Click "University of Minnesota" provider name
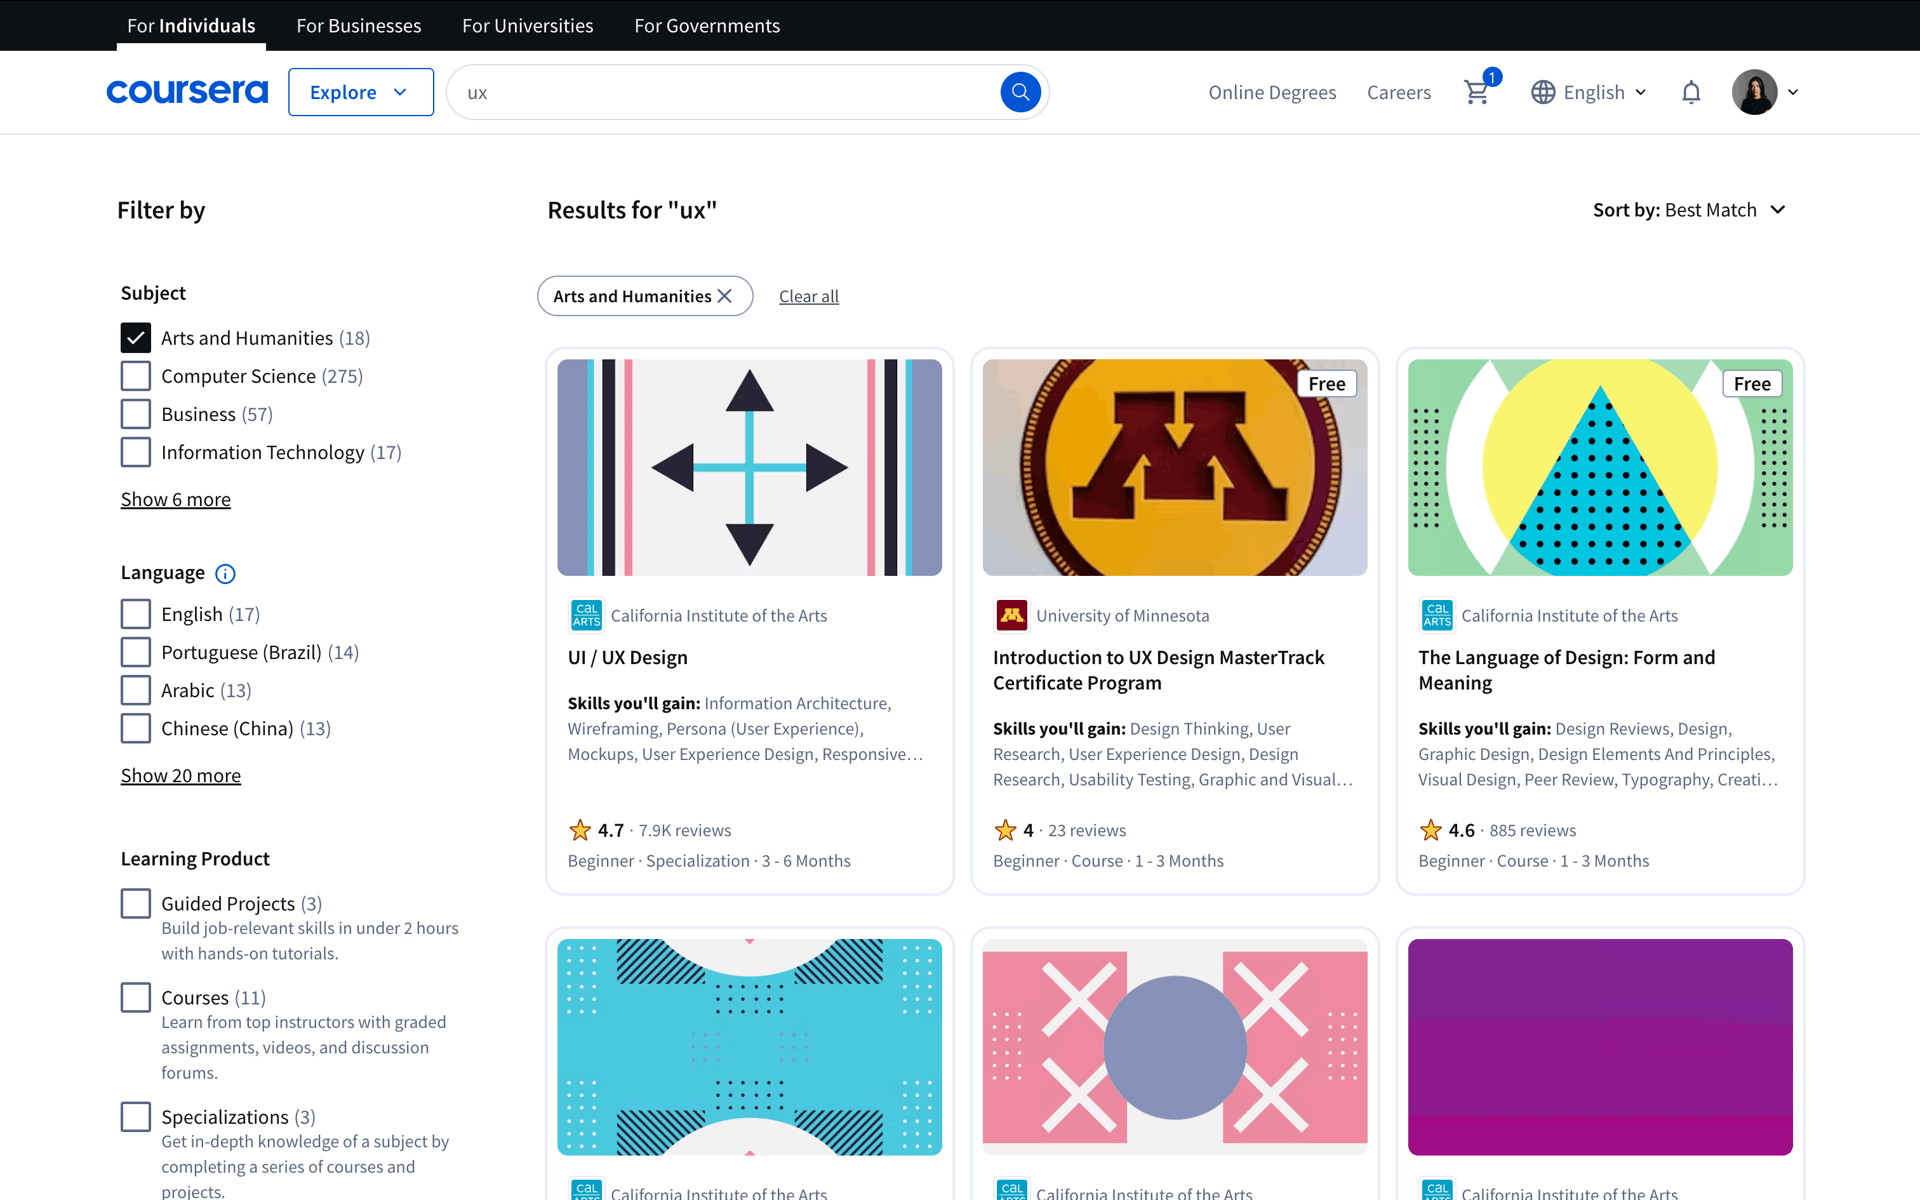The height and width of the screenshot is (1200, 1920). click(x=1123, y=615)
